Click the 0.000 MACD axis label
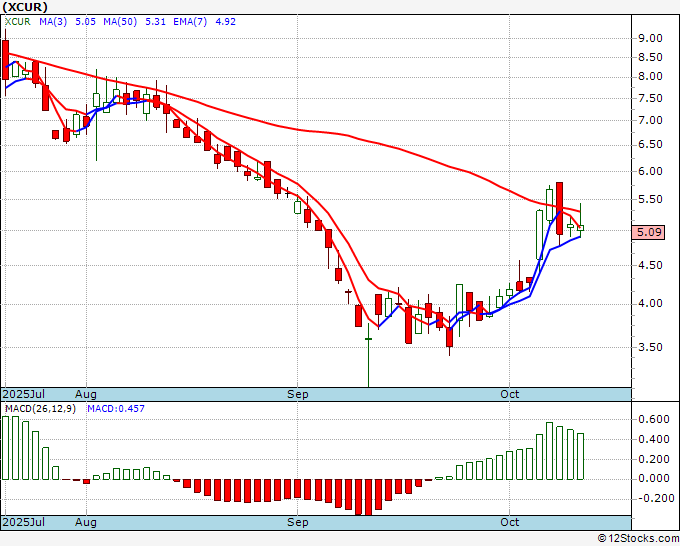This screenshot has height=546, width=680. pyautogui.click(x=654, y=478)
